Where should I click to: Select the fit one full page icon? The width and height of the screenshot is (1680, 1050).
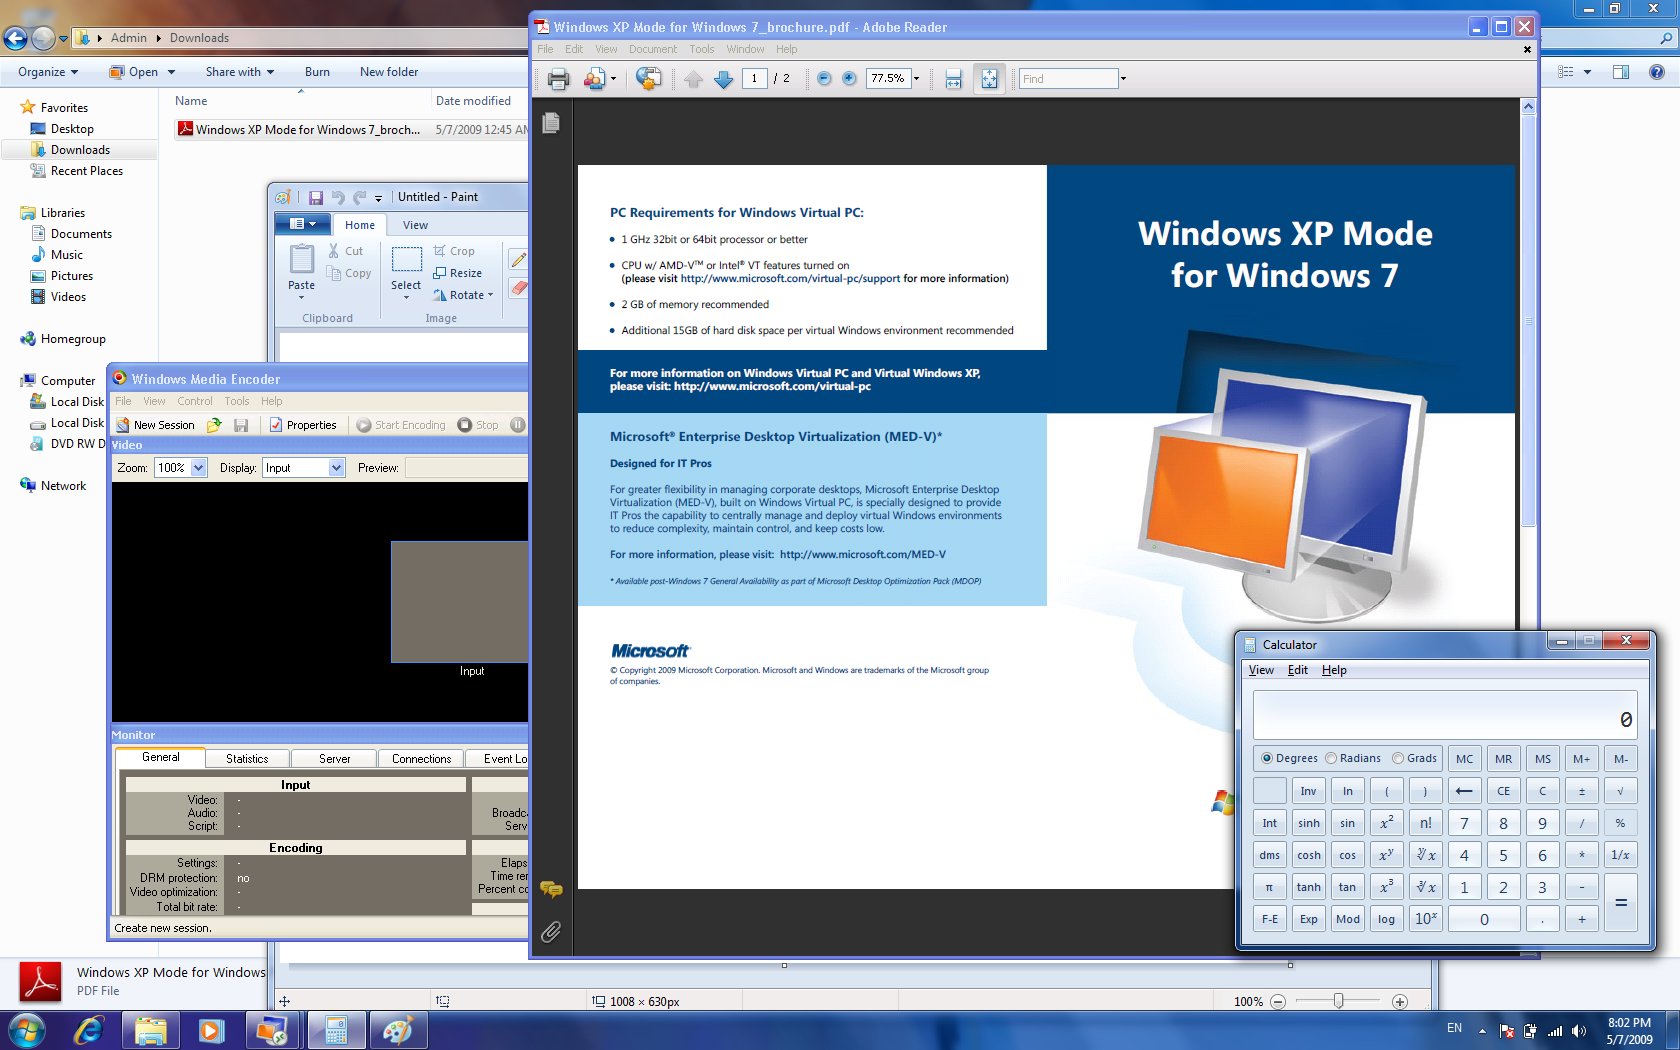989,79
